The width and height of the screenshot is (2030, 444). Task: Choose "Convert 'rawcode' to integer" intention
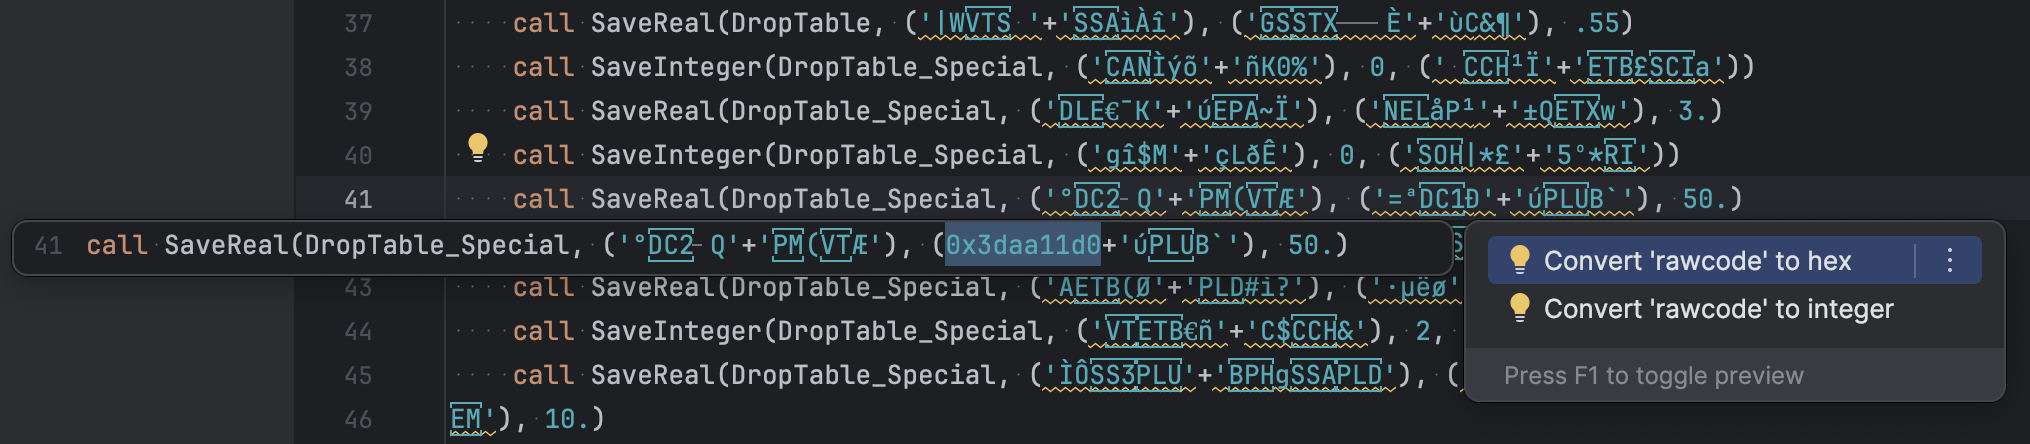tap(1718, 309)
